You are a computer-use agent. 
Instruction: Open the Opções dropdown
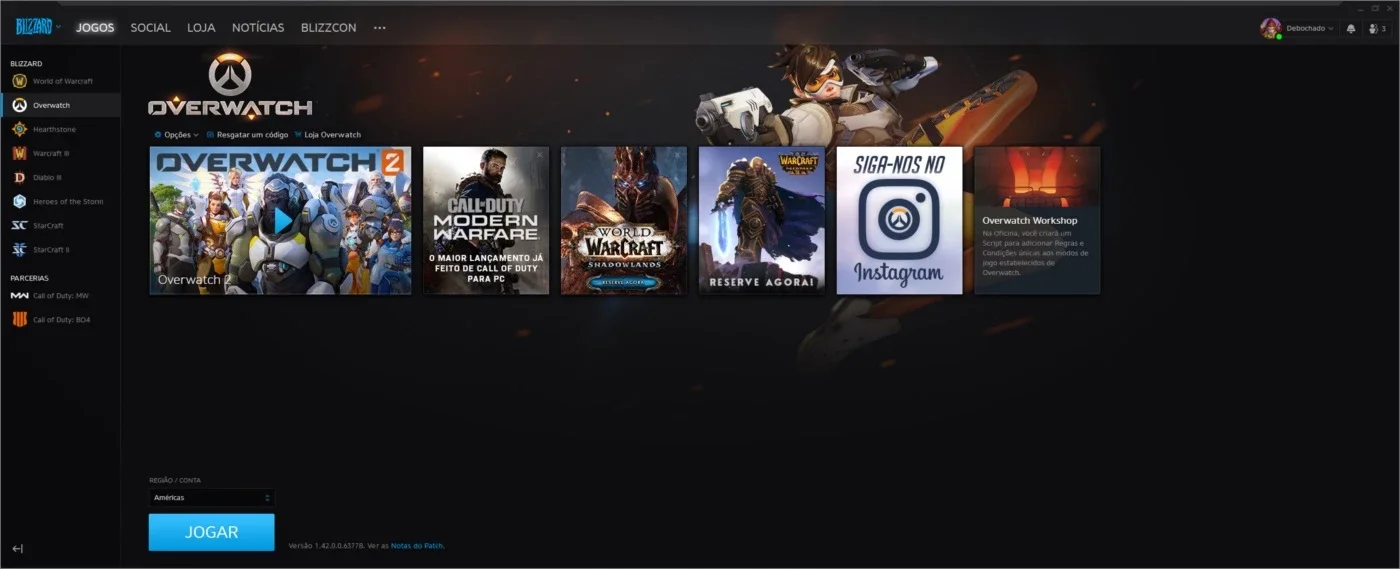[x=176, y=135]
